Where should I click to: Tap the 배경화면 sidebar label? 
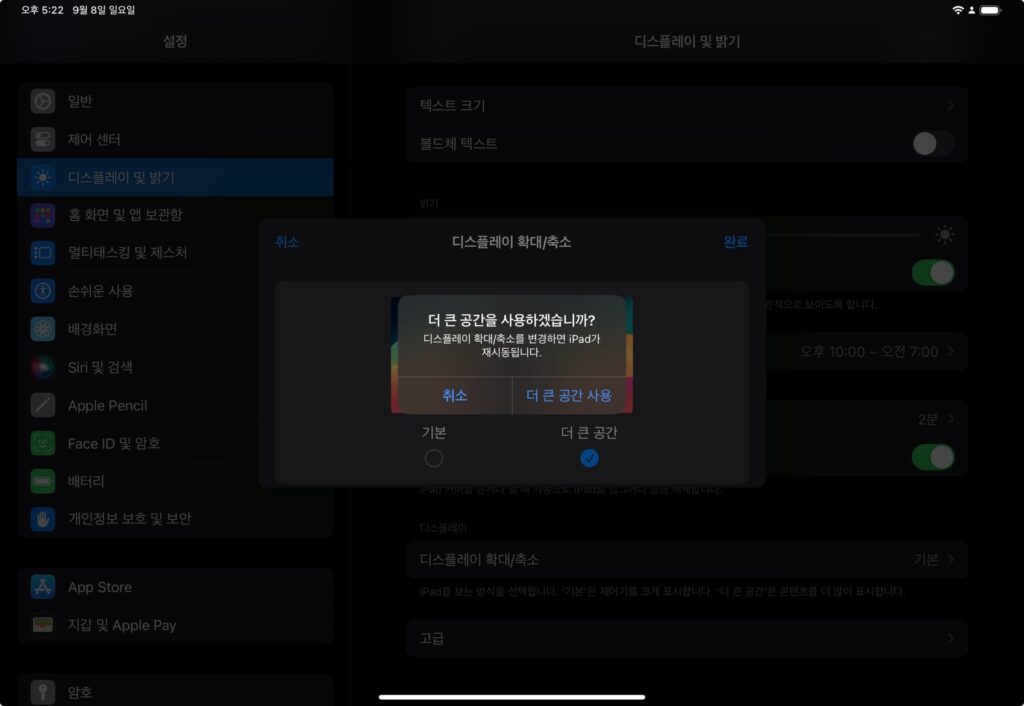92,329
